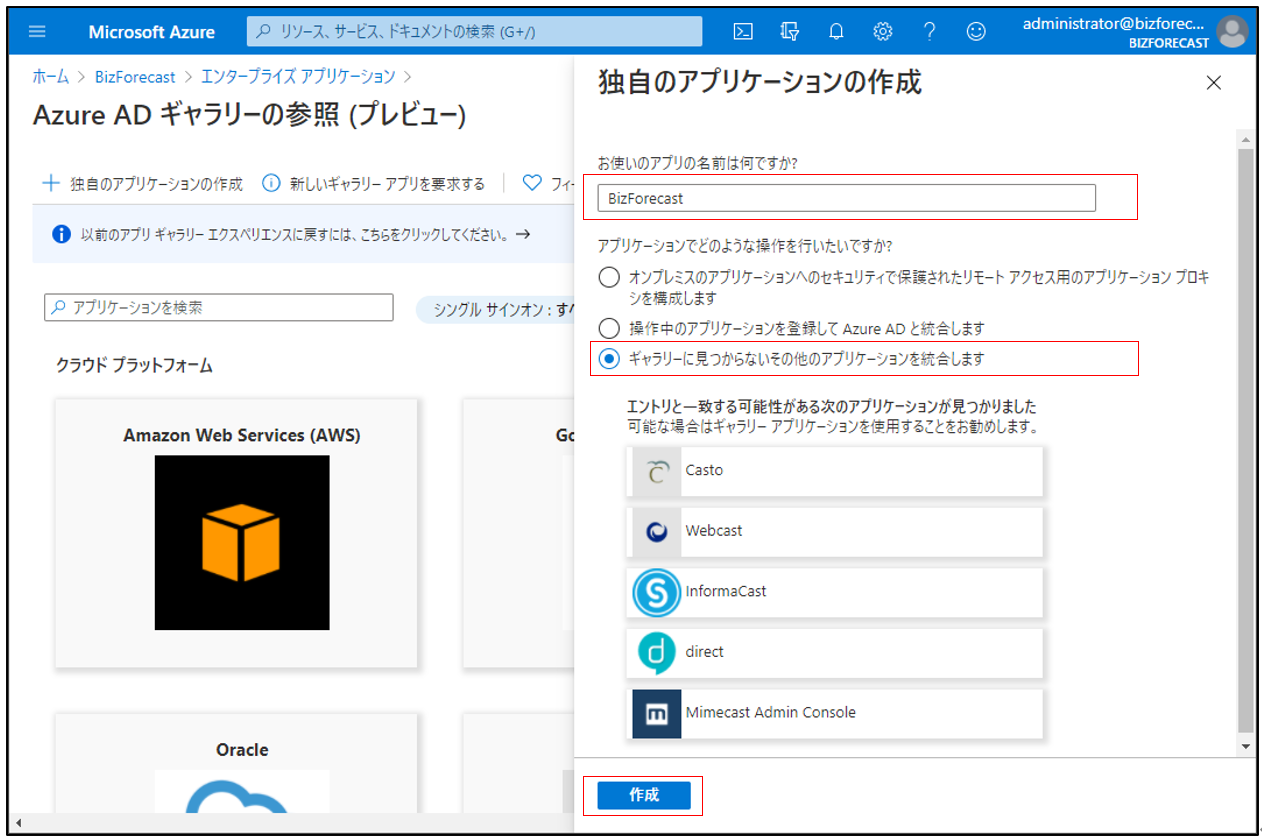Click the feedback smiley icon
This screenshot has width=1262, height=838.
pos(976,32)
